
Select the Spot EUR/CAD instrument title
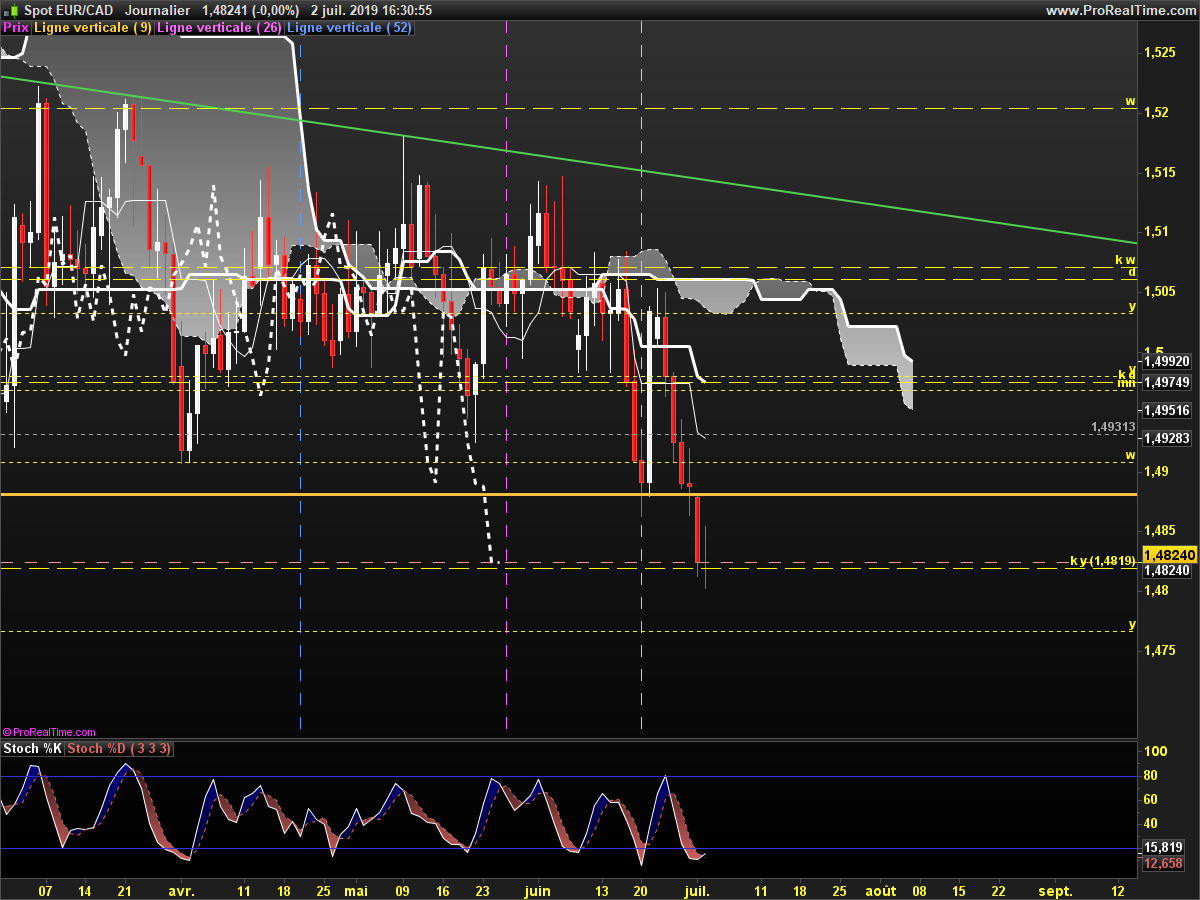click(x=68, y=10)
